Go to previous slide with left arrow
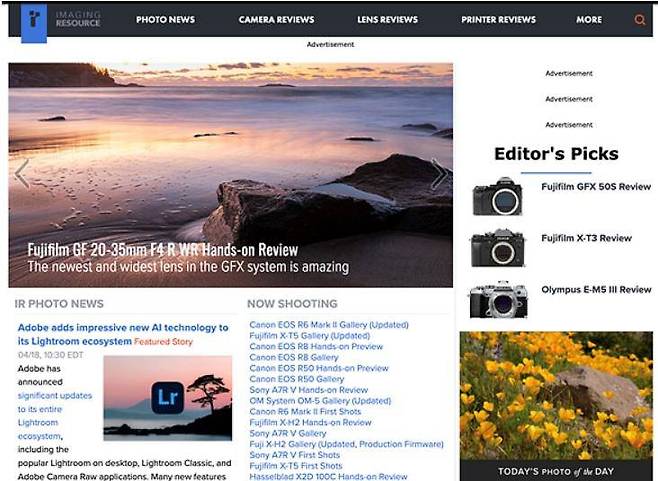658x481 pixels. coord(21,173)
